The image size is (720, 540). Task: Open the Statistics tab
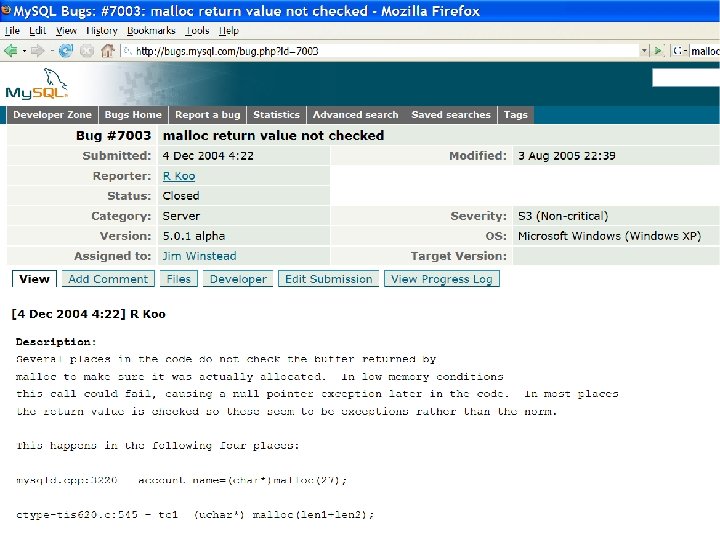(276, 115)
